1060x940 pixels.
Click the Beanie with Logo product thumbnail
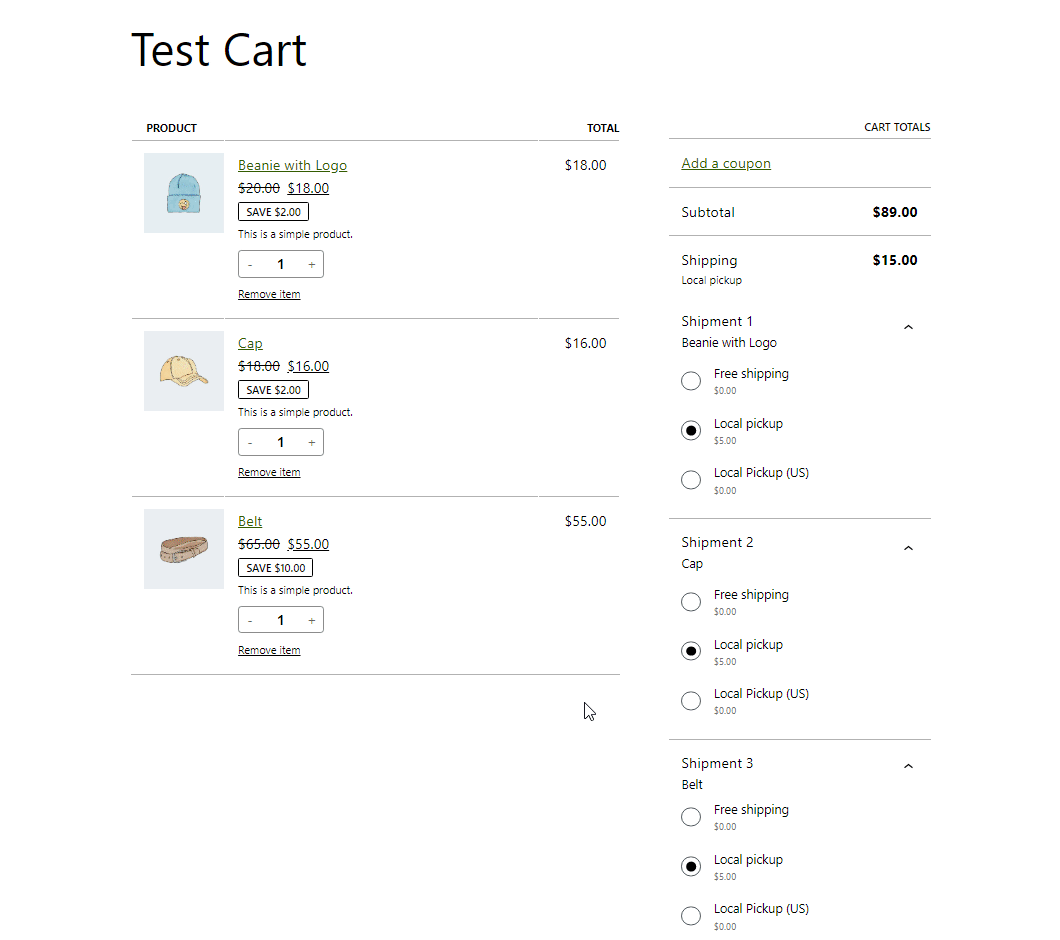[x=184, y=192]
